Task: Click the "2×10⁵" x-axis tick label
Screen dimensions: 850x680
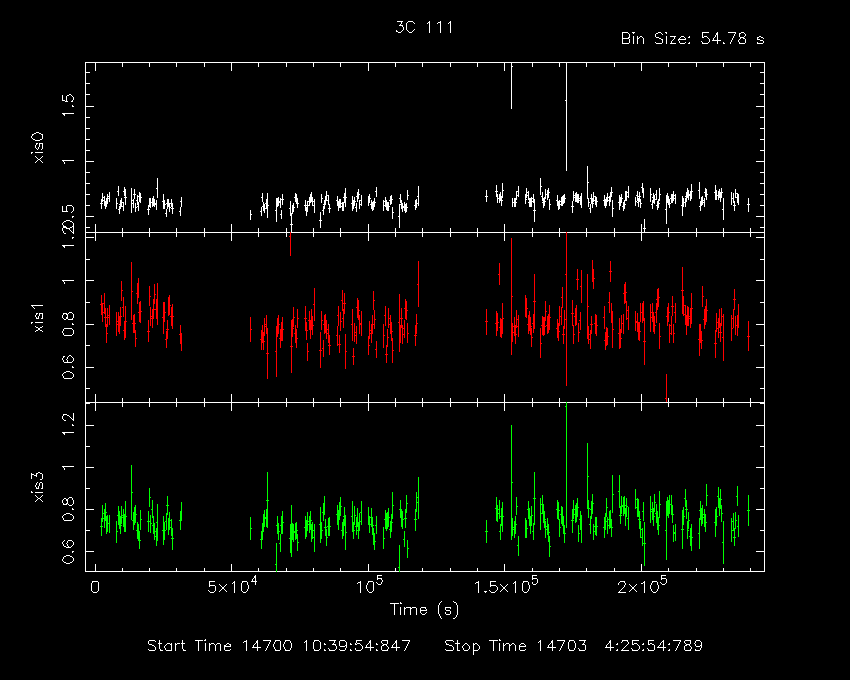Action: (x=642, y=586)
